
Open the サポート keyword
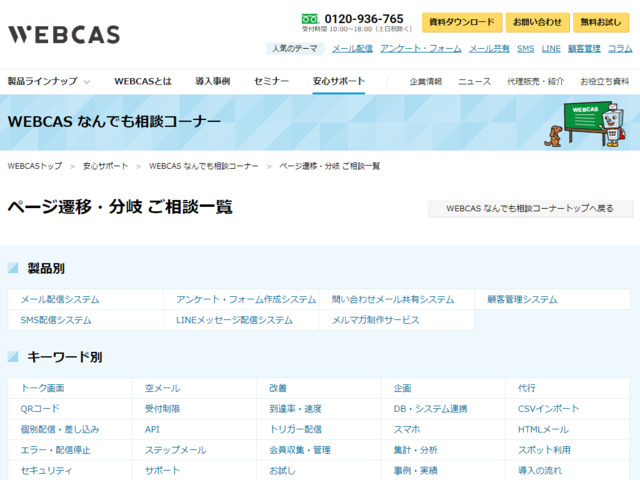click(x=162, y=471)
